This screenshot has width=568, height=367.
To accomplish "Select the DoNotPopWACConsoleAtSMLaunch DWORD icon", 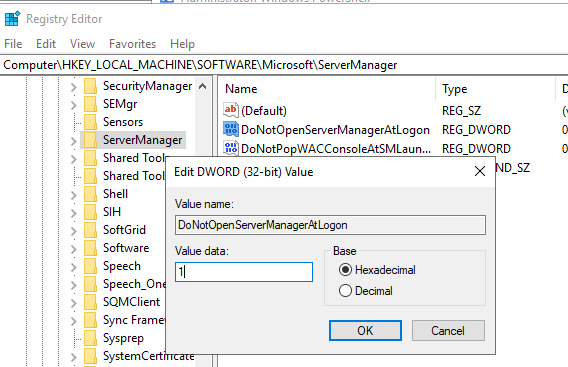I will 231,148.
